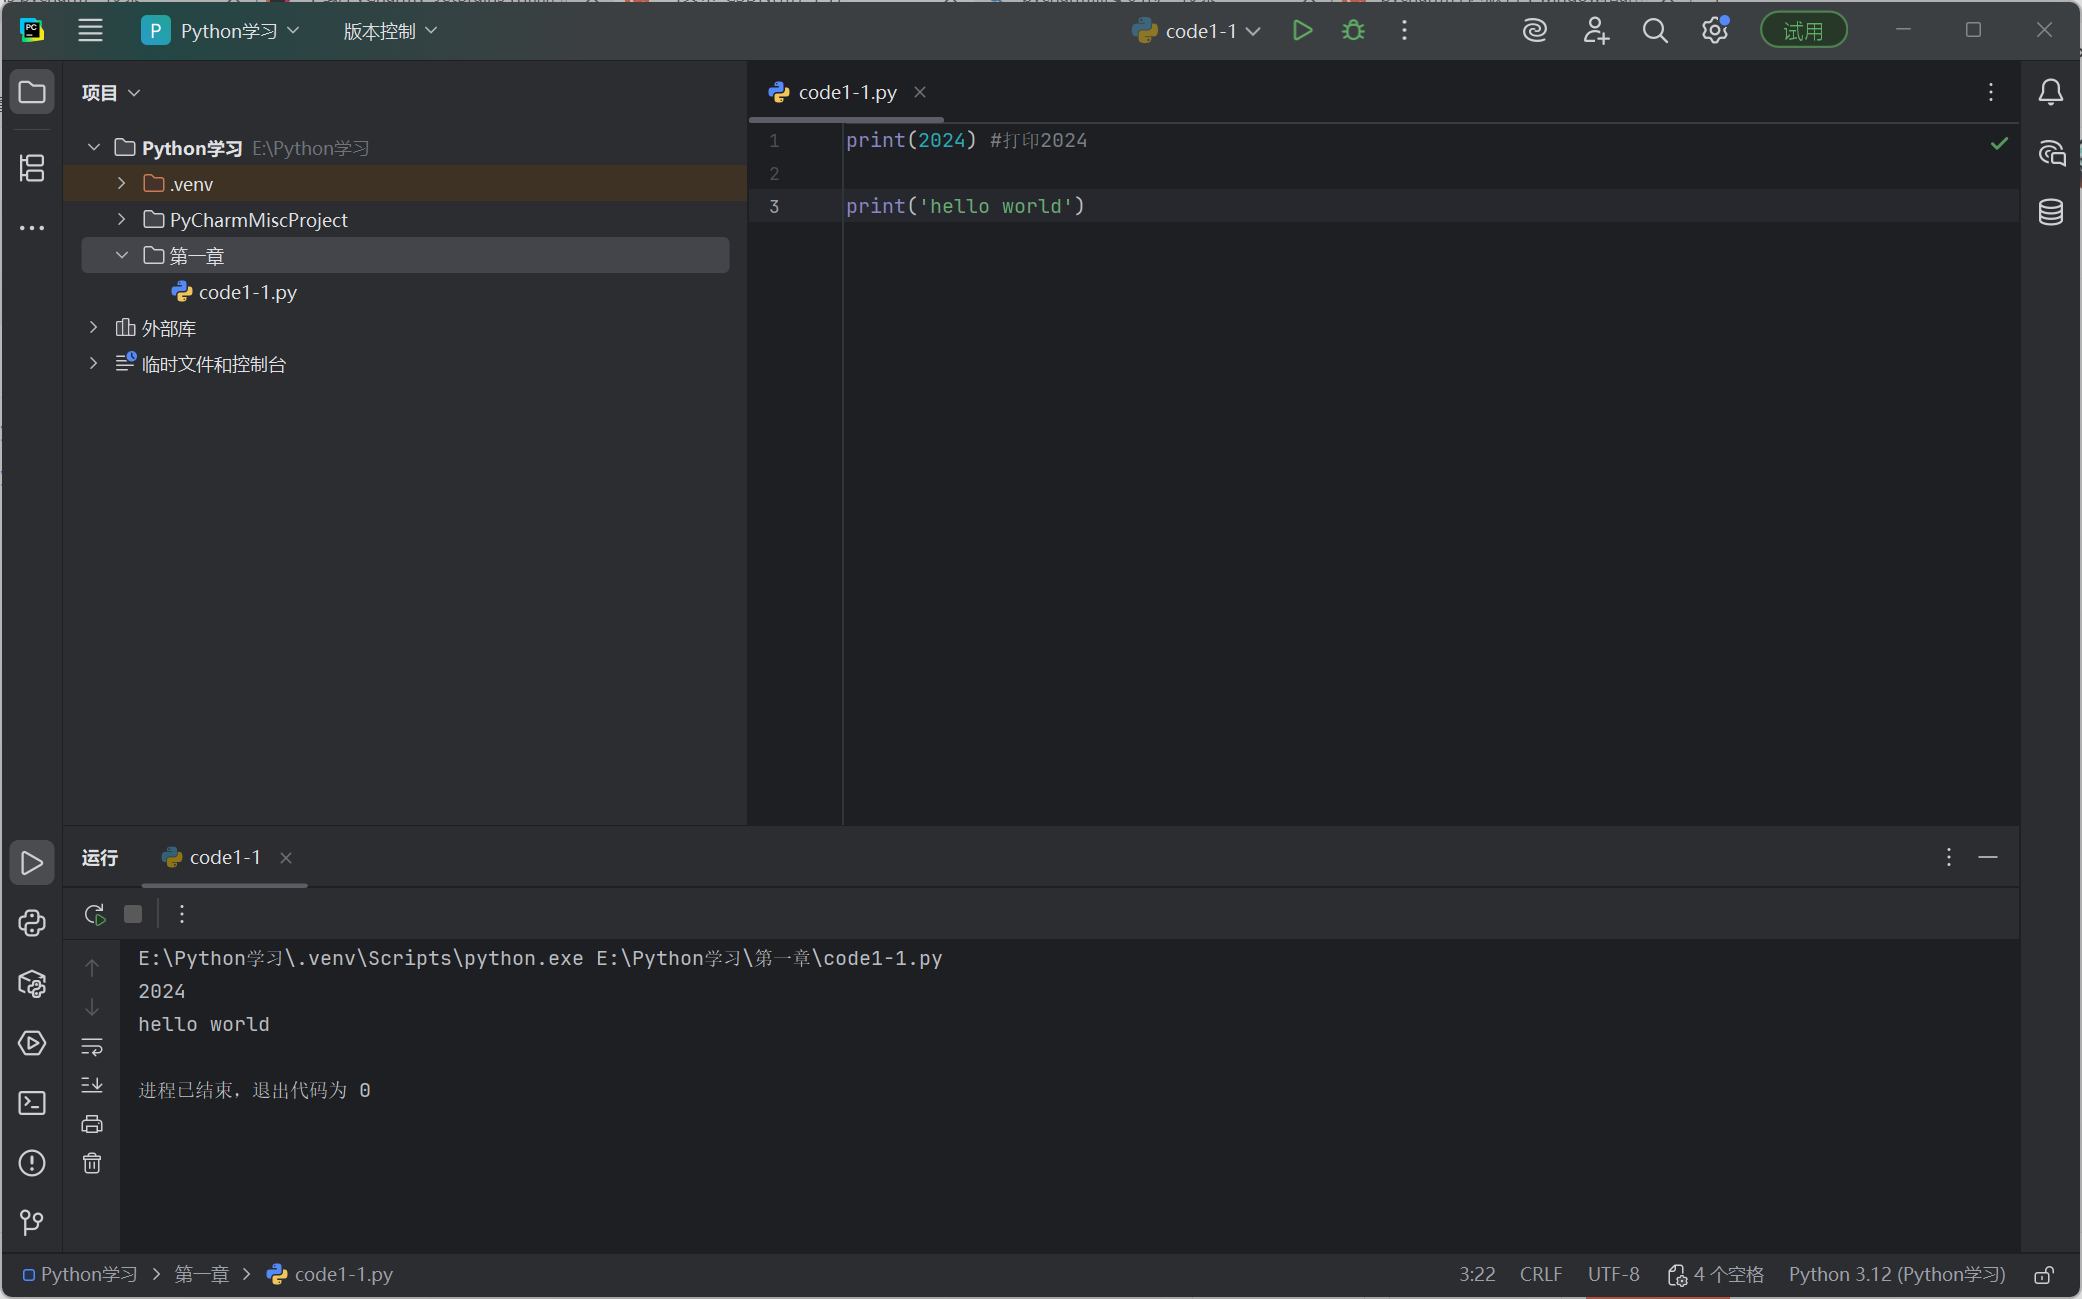Open the Database tool window
This screenshot has height=1299, width=2082.
pyautogui.click(x=2050, y=212)
